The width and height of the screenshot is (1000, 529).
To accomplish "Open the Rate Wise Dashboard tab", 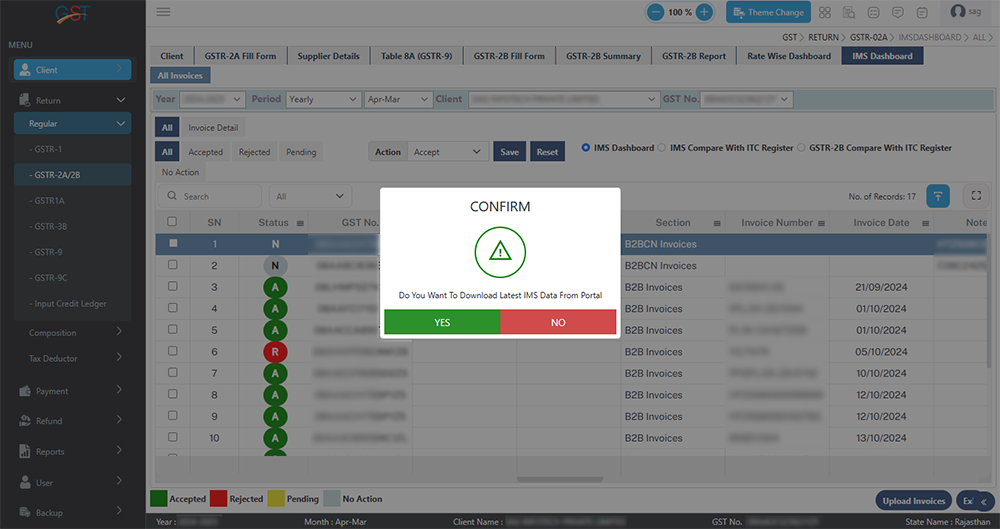I will pos(789,56).
